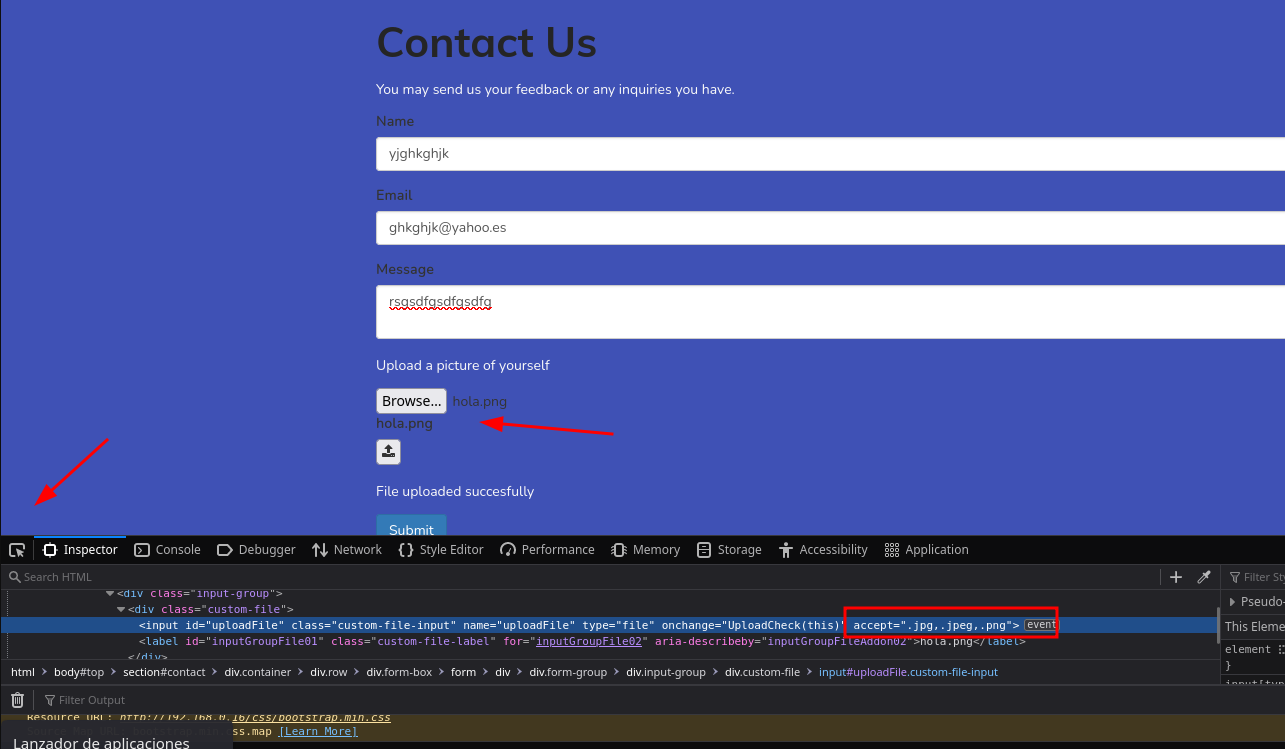The width and height of the screenshot is (1285, 749).
Task: Open the Storage panel
Action: (729, 550)
